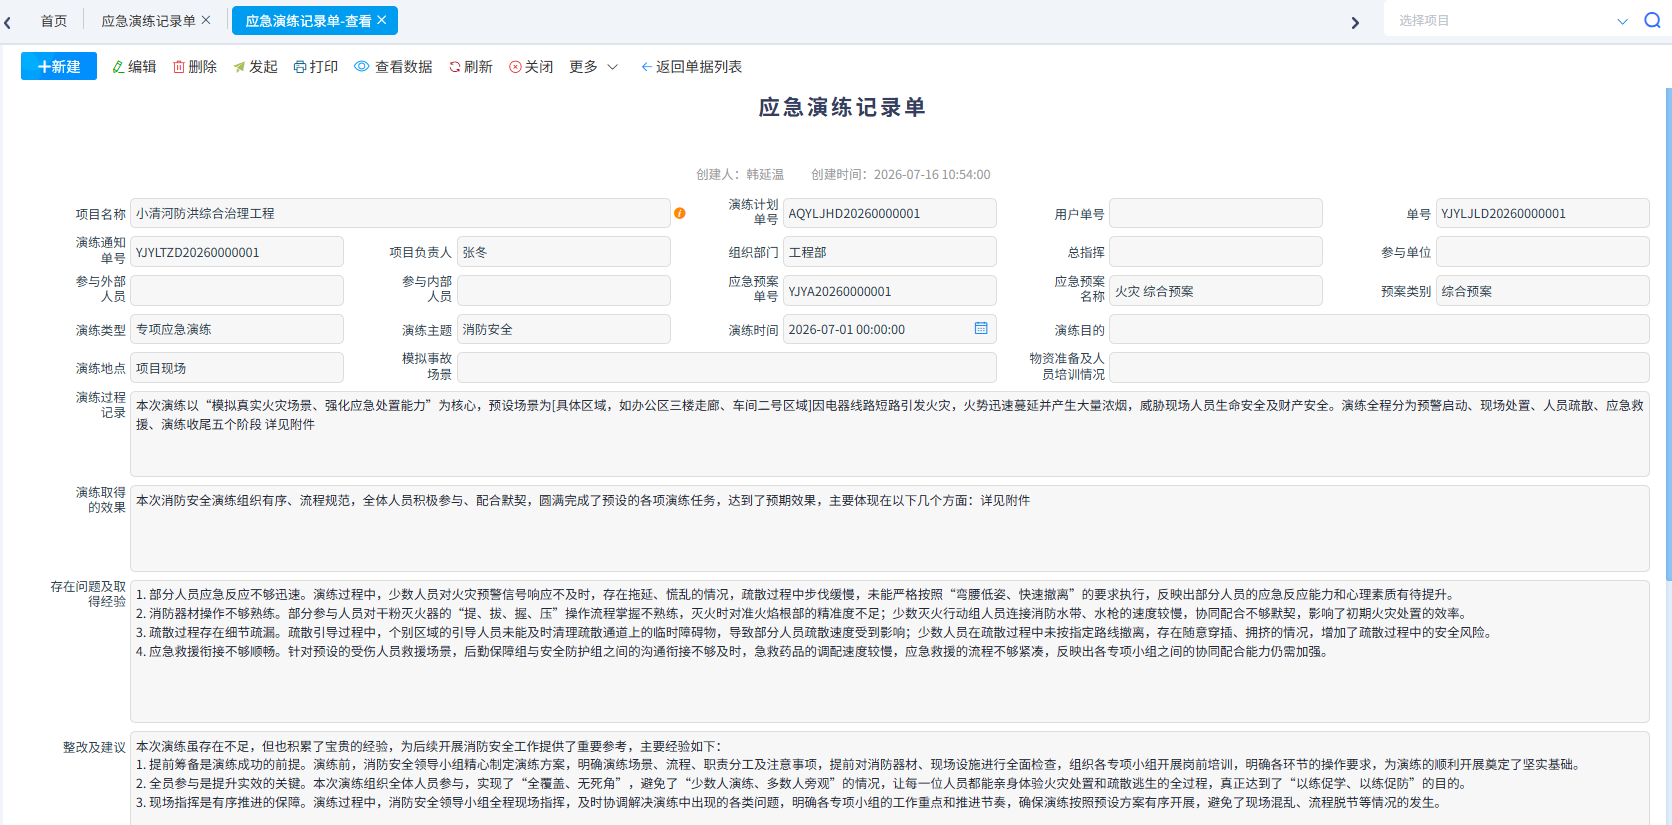Click the 项目负责人 field showing 张冬
Screen dimensions: 1672x825
pyautogui.click(x=564, y=252)
